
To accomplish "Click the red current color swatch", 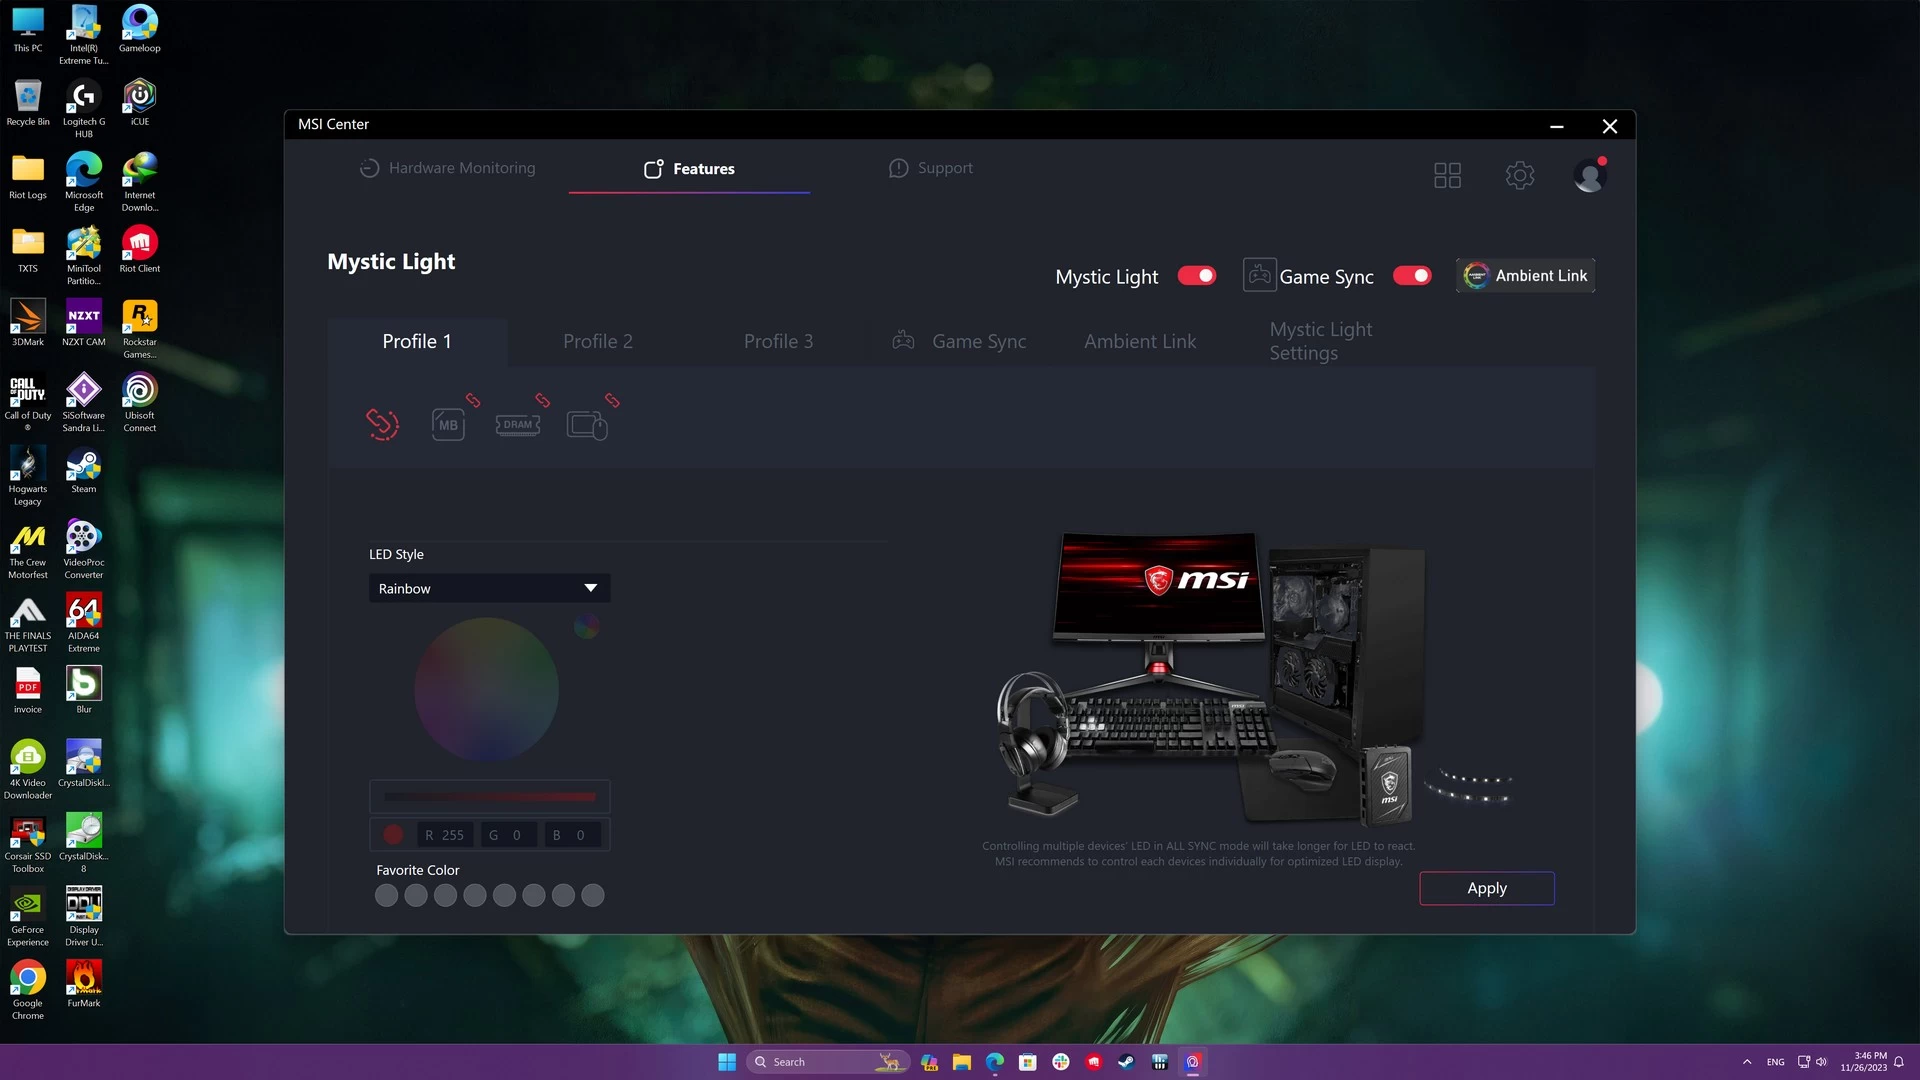I will click(393, 835).
